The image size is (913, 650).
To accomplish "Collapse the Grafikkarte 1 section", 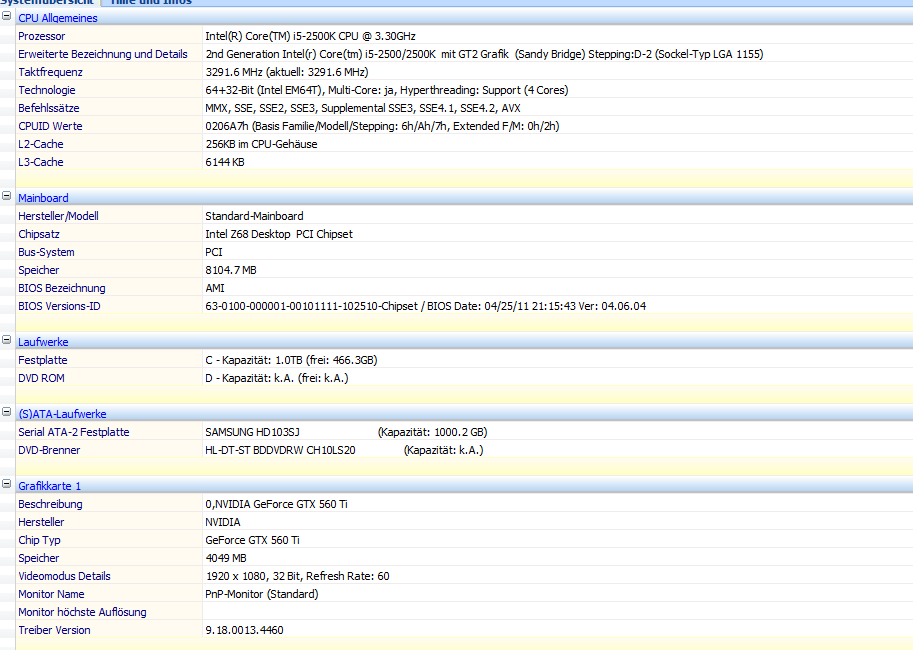I will click(6, 484).
